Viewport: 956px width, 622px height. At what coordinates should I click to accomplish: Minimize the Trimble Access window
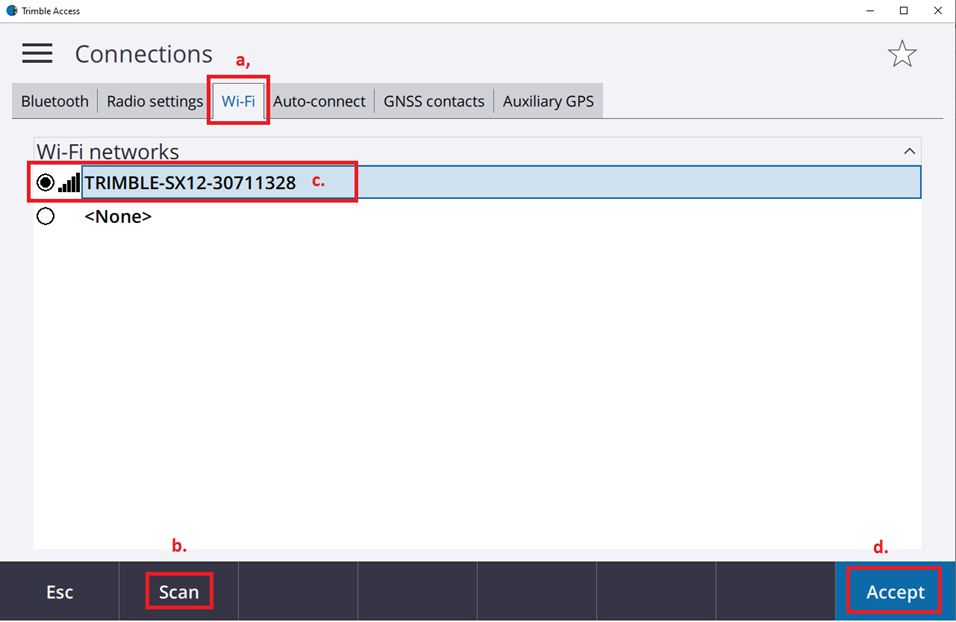(x=870, y=10)
